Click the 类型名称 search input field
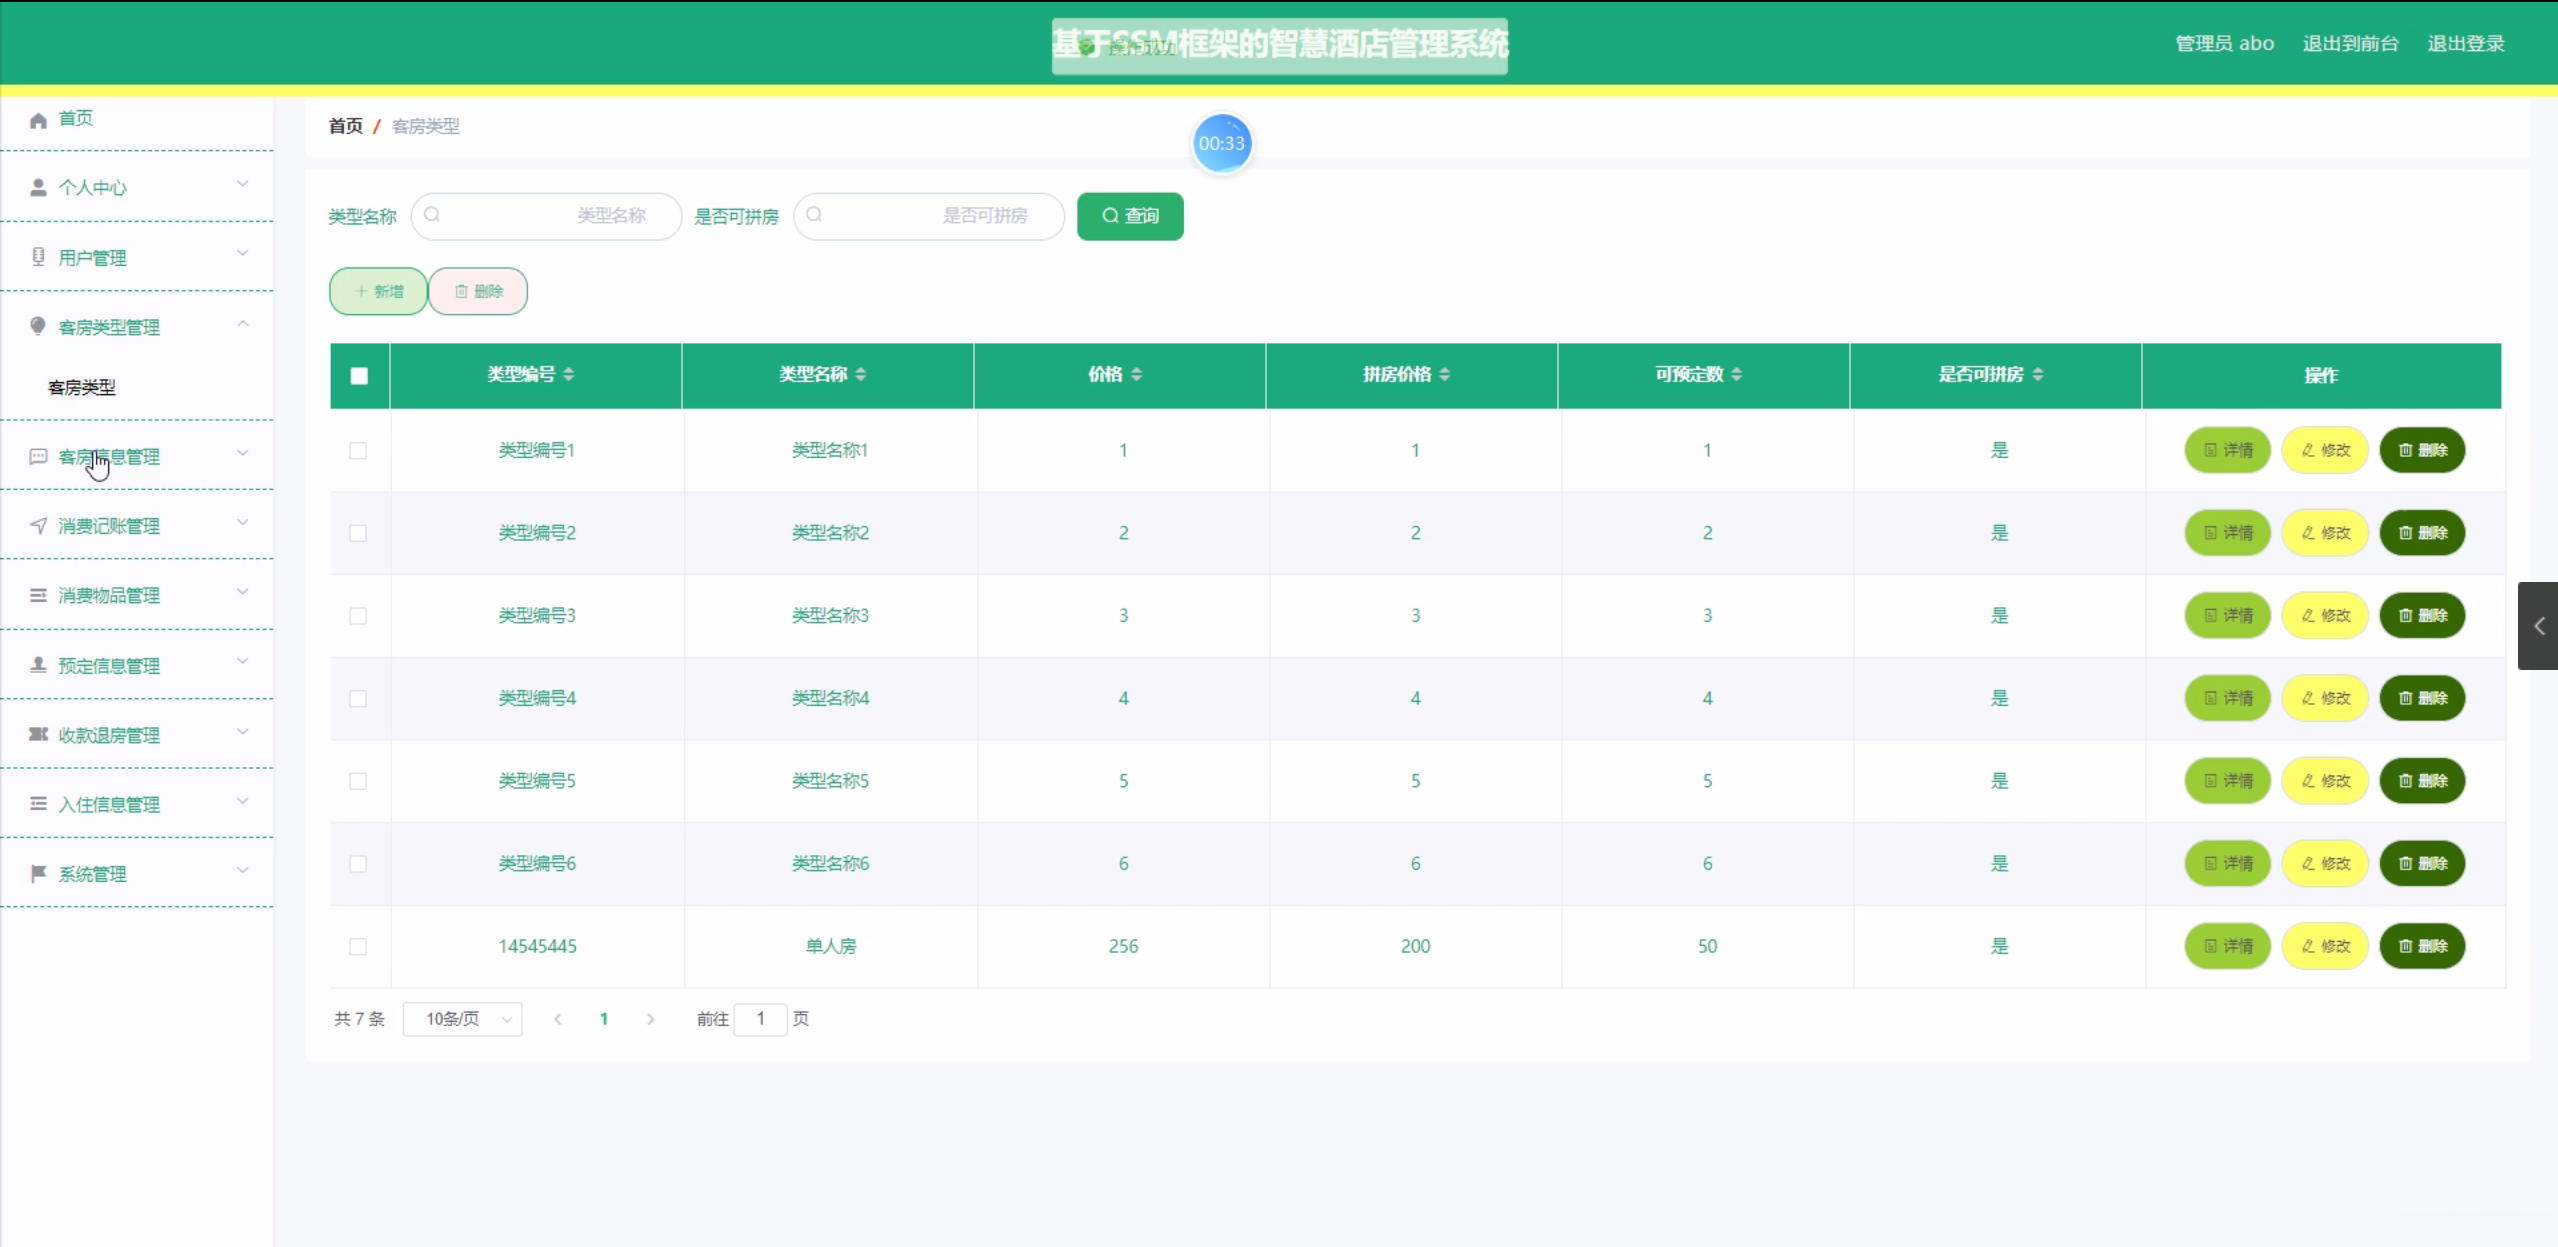The height and width of the screenshot is (1247, 2558). [548, 216]
